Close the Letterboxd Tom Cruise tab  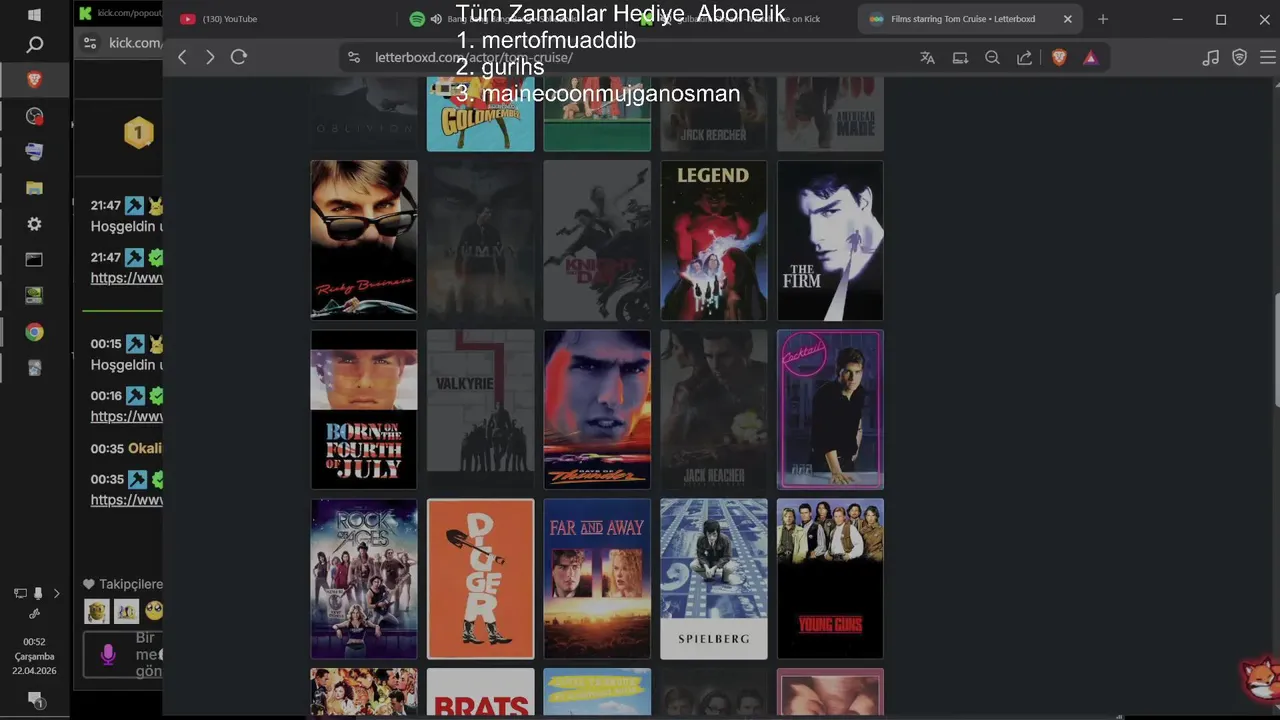tap(1067, 19)
